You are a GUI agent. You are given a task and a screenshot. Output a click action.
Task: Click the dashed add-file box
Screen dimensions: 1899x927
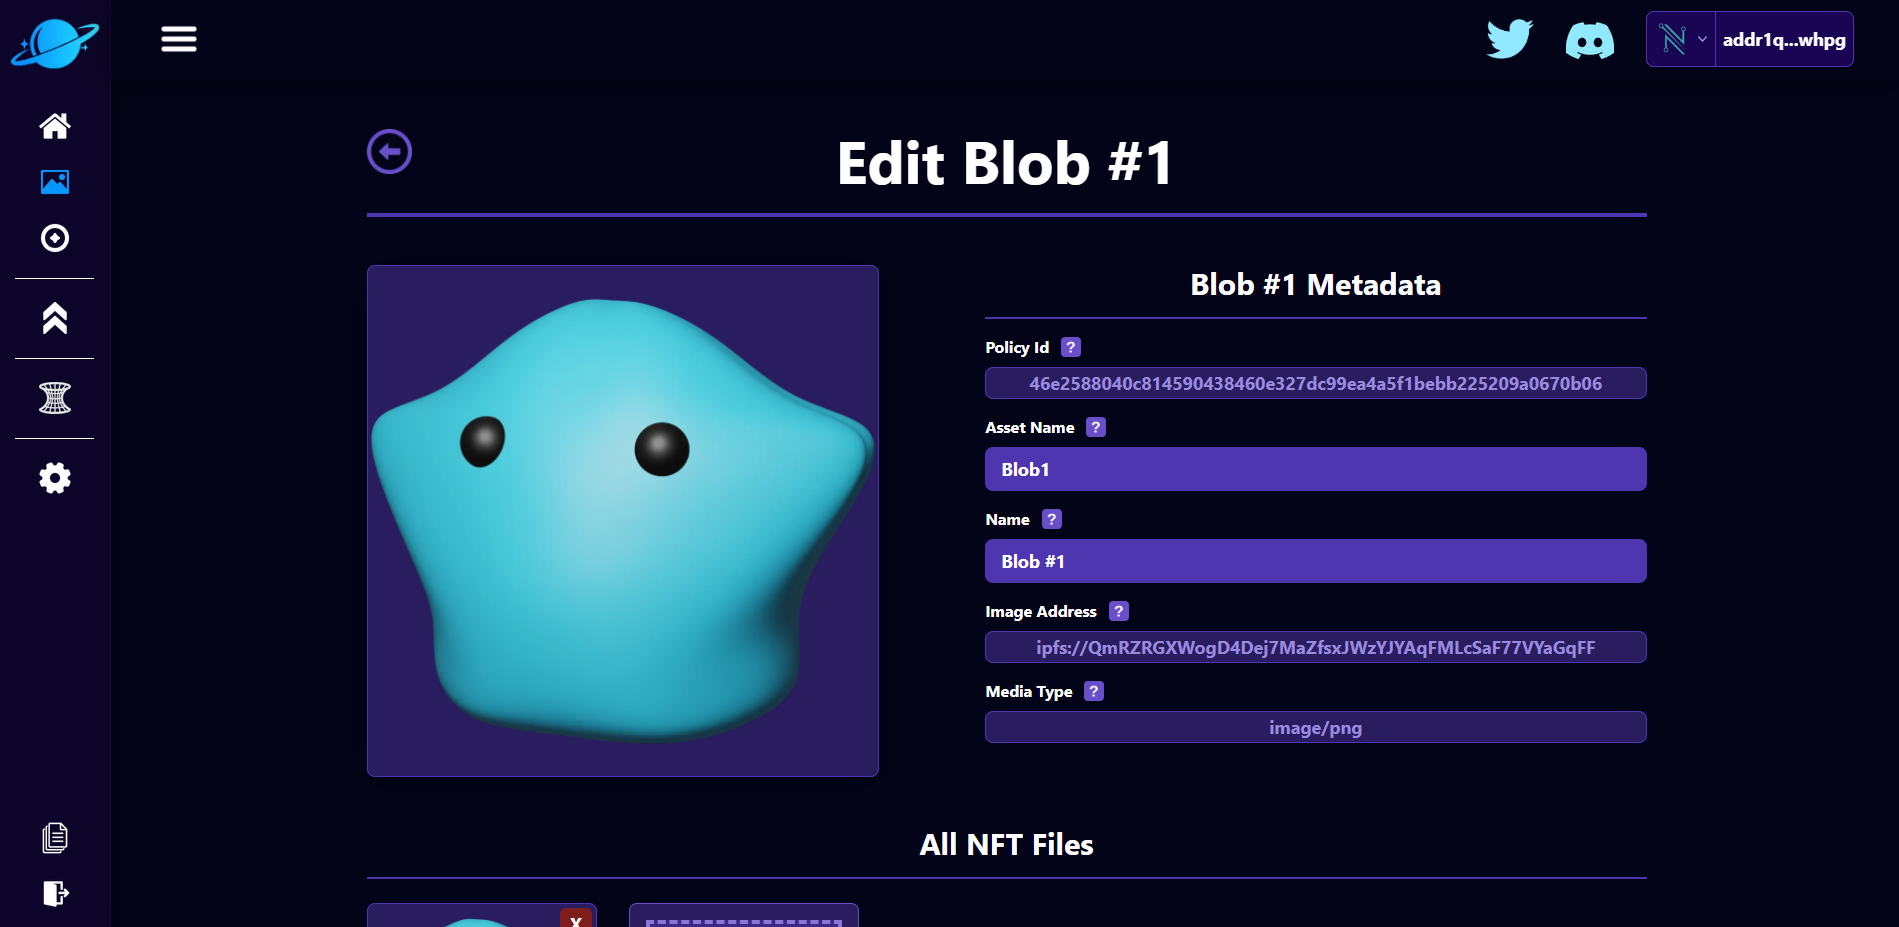(744, 916)
